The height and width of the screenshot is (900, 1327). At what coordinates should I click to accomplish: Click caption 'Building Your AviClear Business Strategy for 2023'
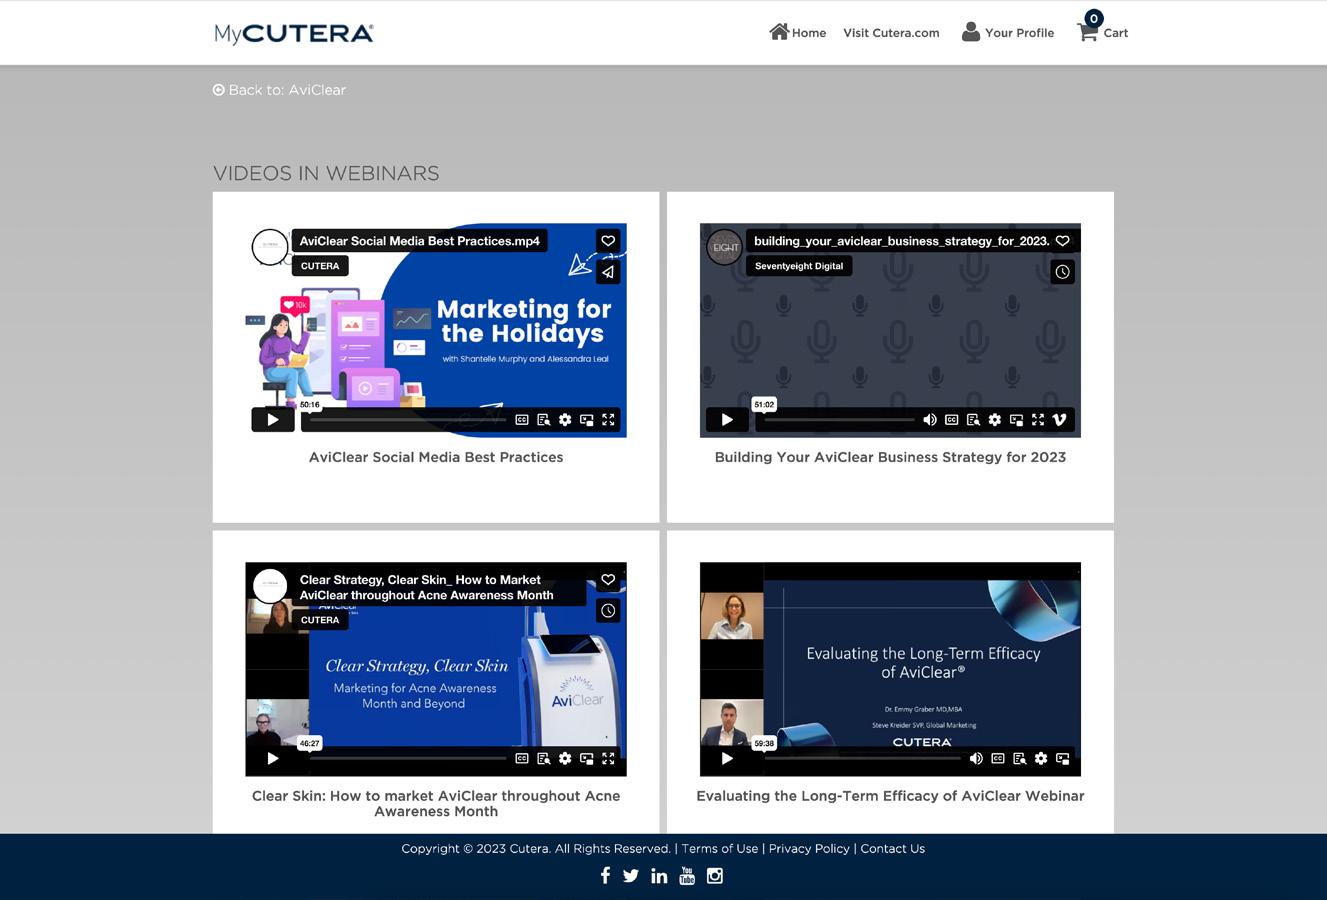point(890,457)
